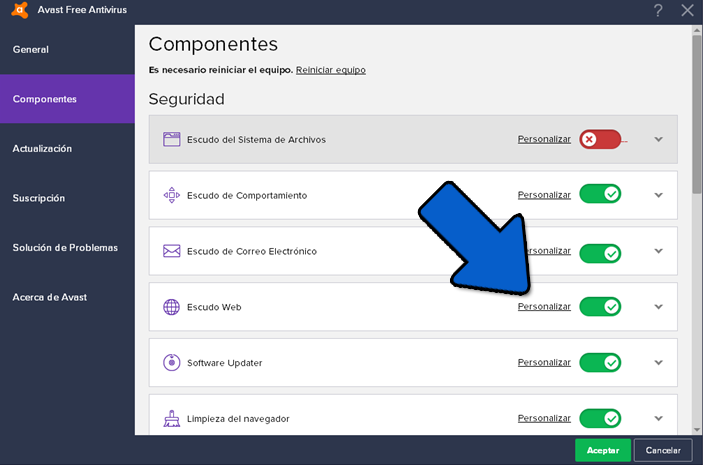The image size is (703, 465).
Task: Click the vertical scrollbar thumb
Action: coord(697,114)
